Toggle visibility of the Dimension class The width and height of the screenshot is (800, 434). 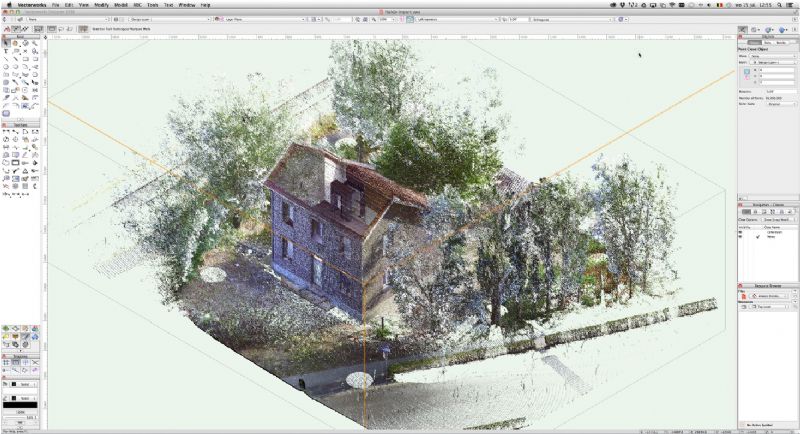pyautogui.click(x=741, y=232)
